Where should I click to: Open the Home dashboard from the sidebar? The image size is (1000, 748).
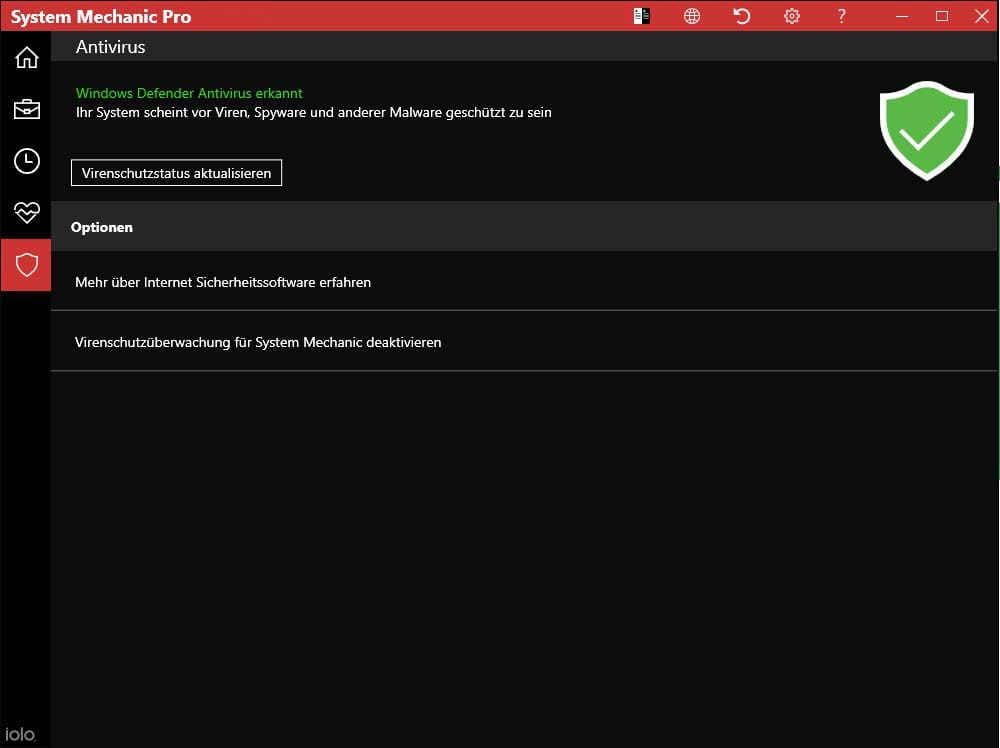click(26, 57)
